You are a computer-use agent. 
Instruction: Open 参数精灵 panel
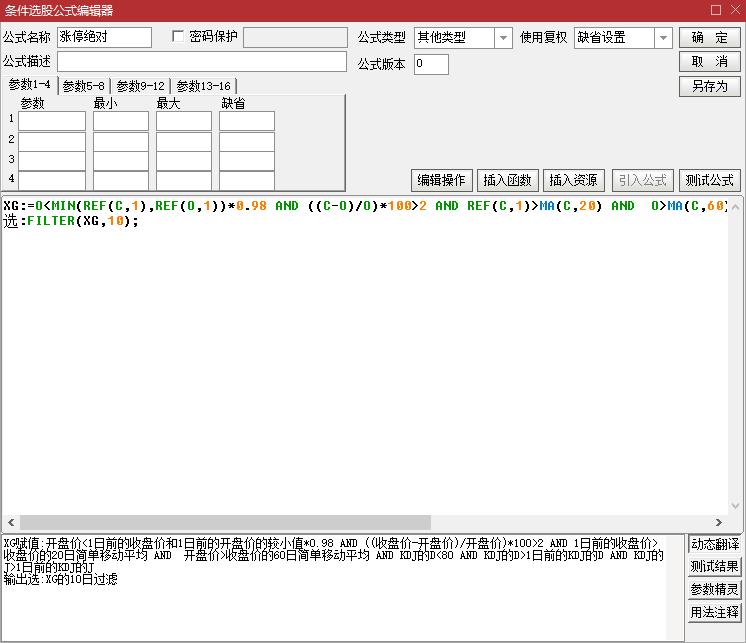click(x=714, y=589)
